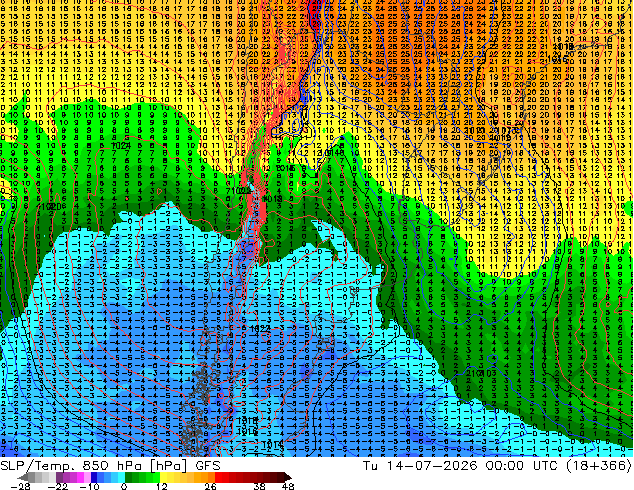Click the '26' legend value
Viewport: 634px width, 490px height.
[210, 486]
